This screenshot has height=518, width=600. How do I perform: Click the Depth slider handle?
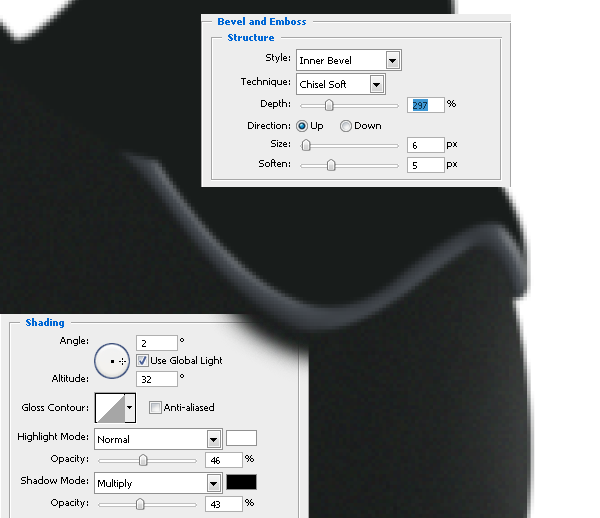point(329,105)
